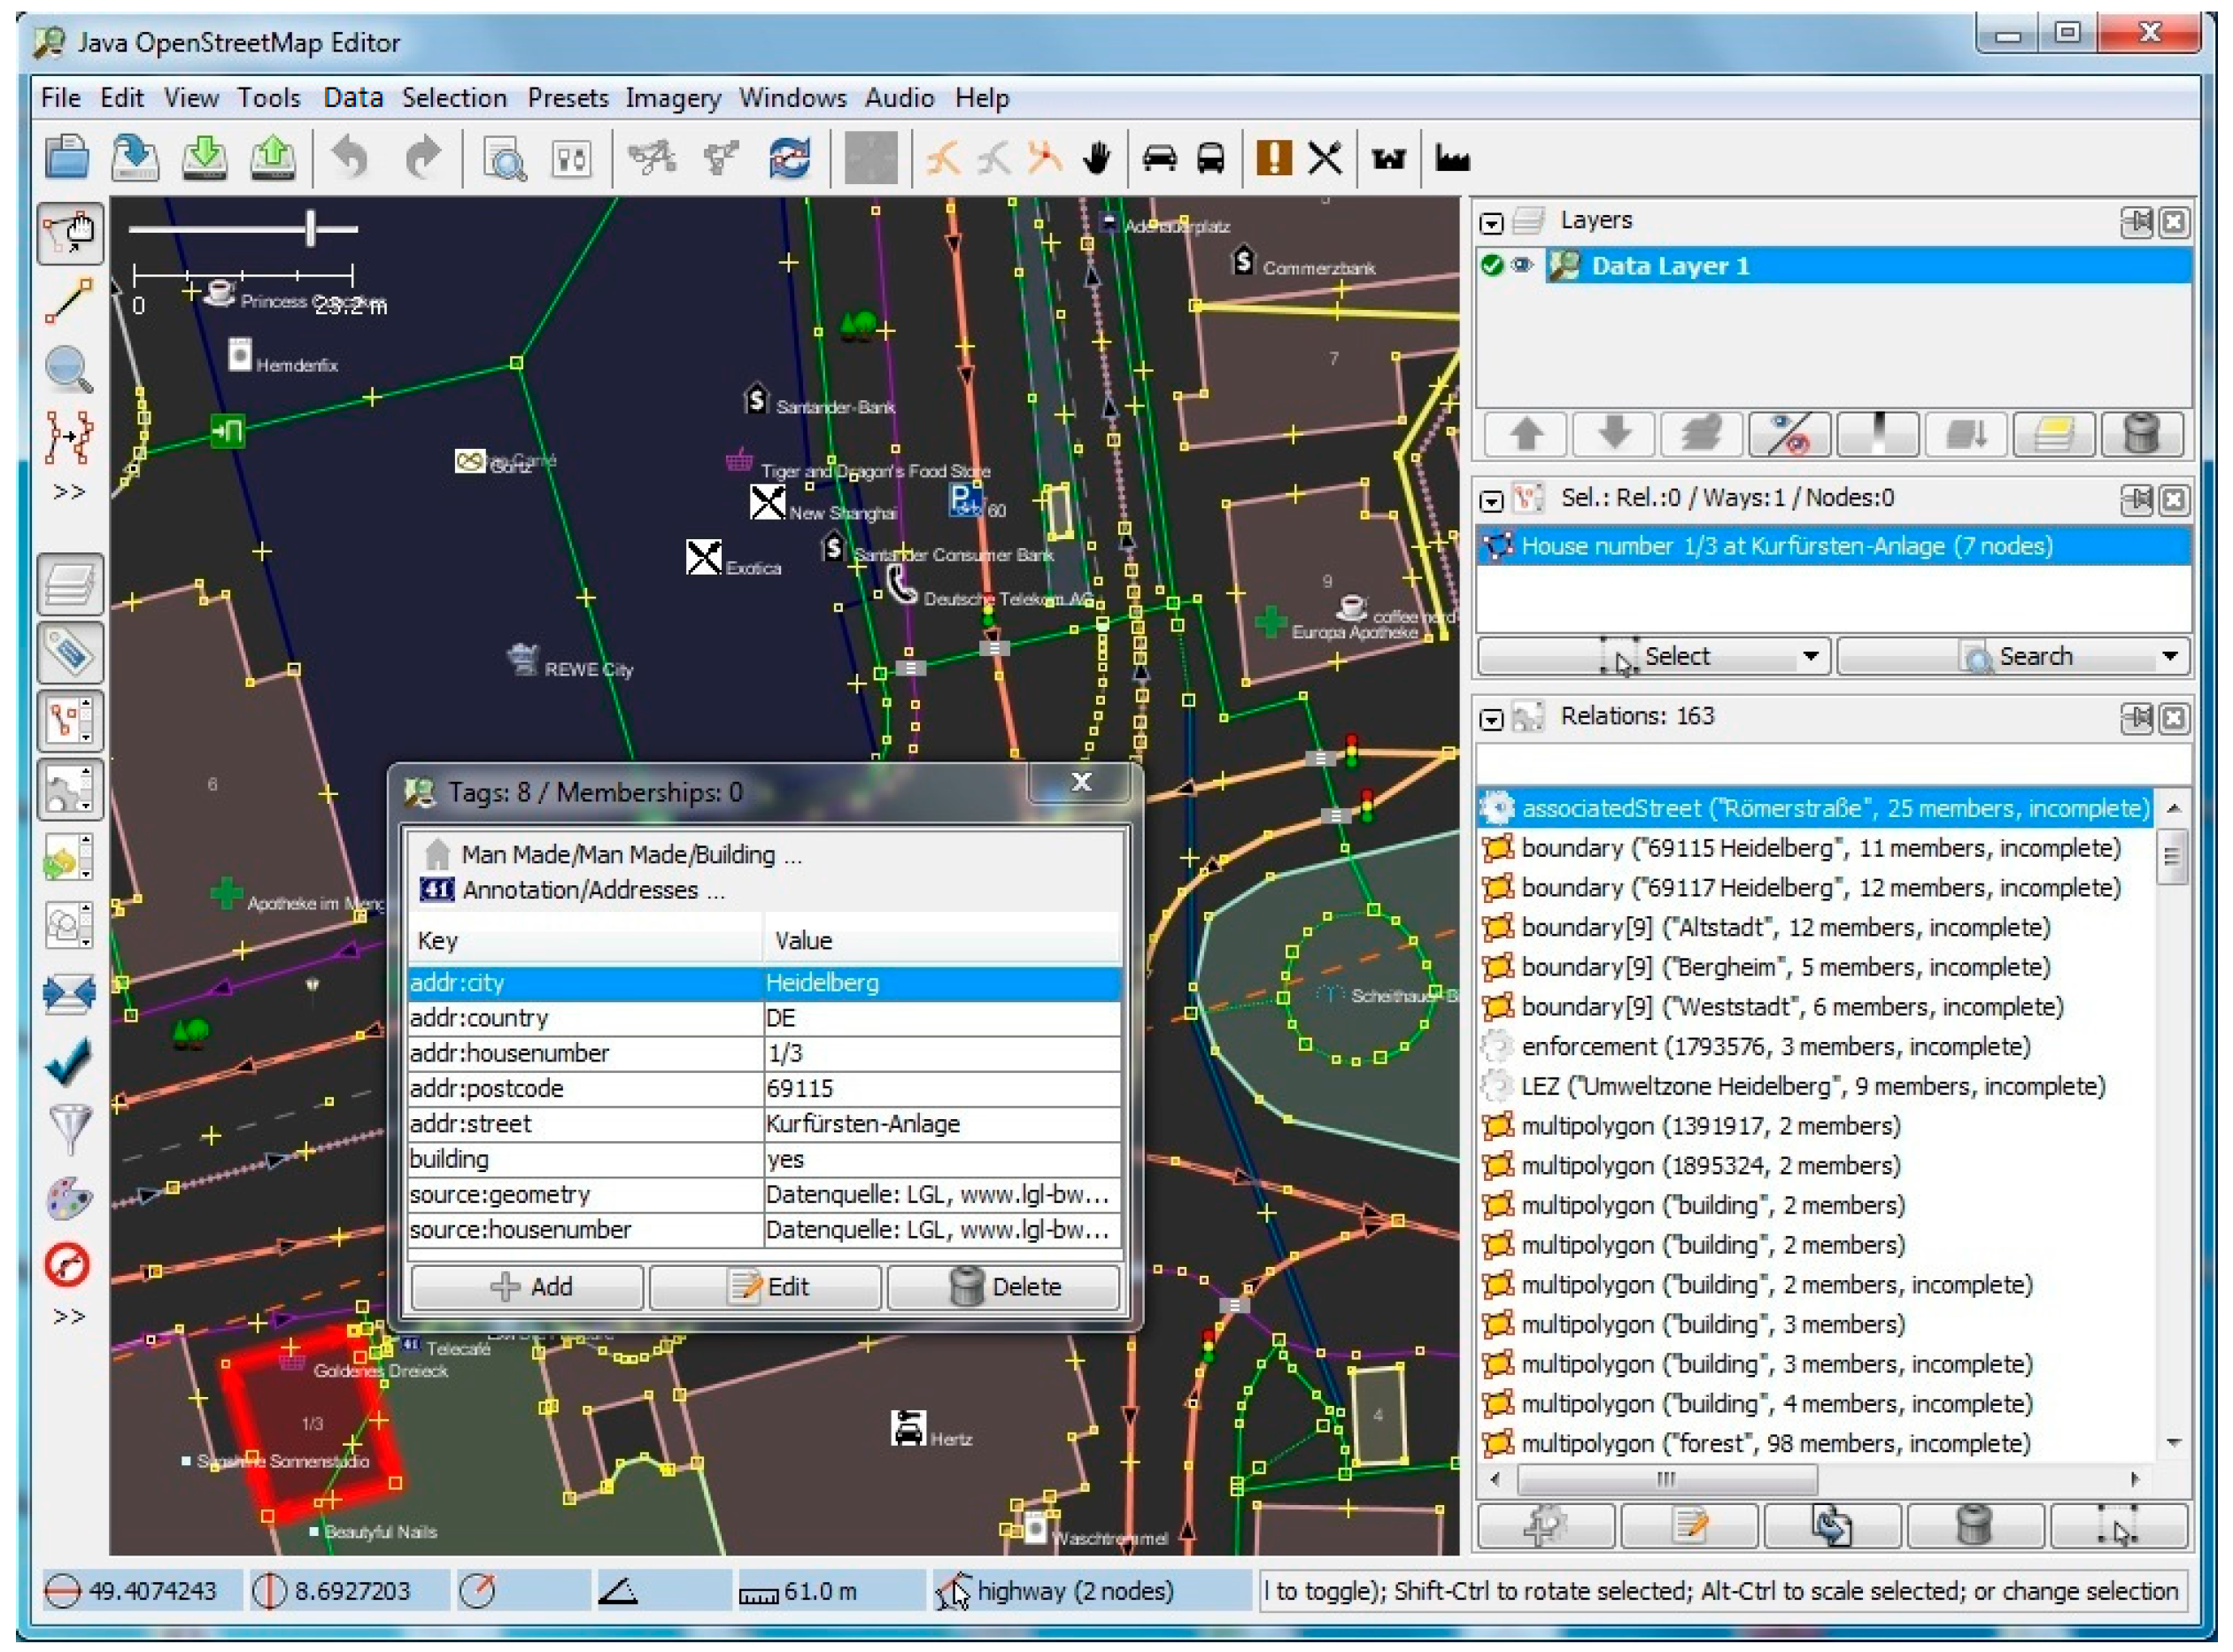Open the Presets menu
Screen dimensions: 2233x1652
(x=568, y=98)
